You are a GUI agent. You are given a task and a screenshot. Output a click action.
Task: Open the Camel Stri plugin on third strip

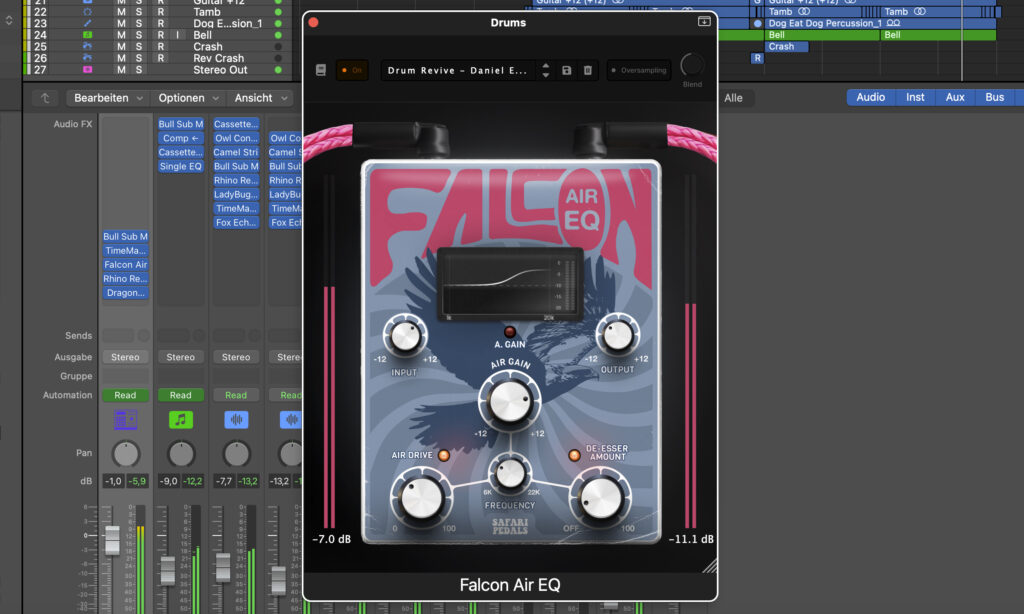[x=236, y=152]
